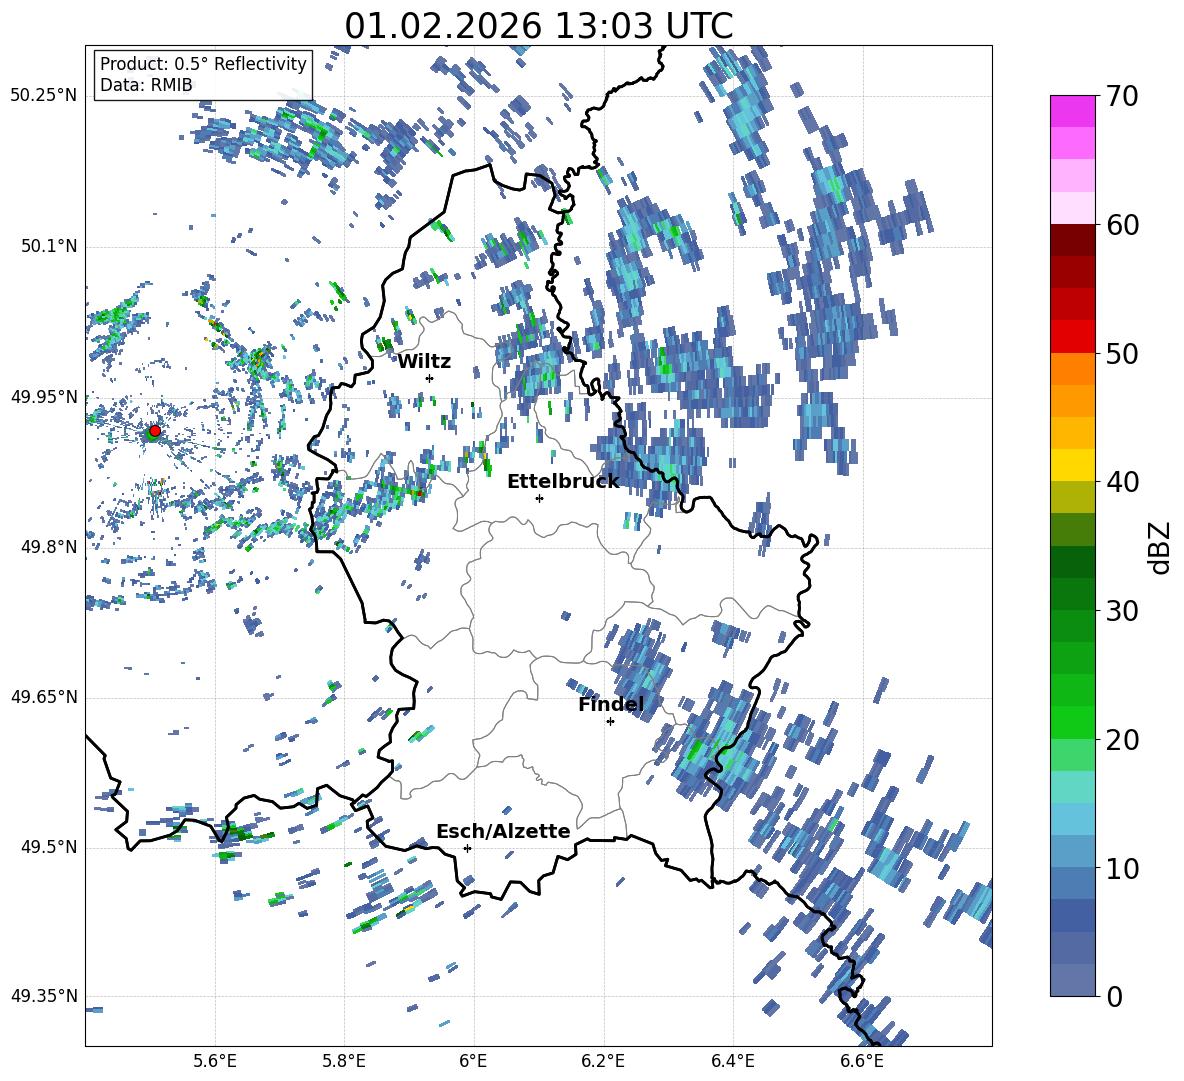The width and height of the screenshot is (1184, 1081).
Task: Click the Wiltz station cross marker
Action: coord(430,378)
